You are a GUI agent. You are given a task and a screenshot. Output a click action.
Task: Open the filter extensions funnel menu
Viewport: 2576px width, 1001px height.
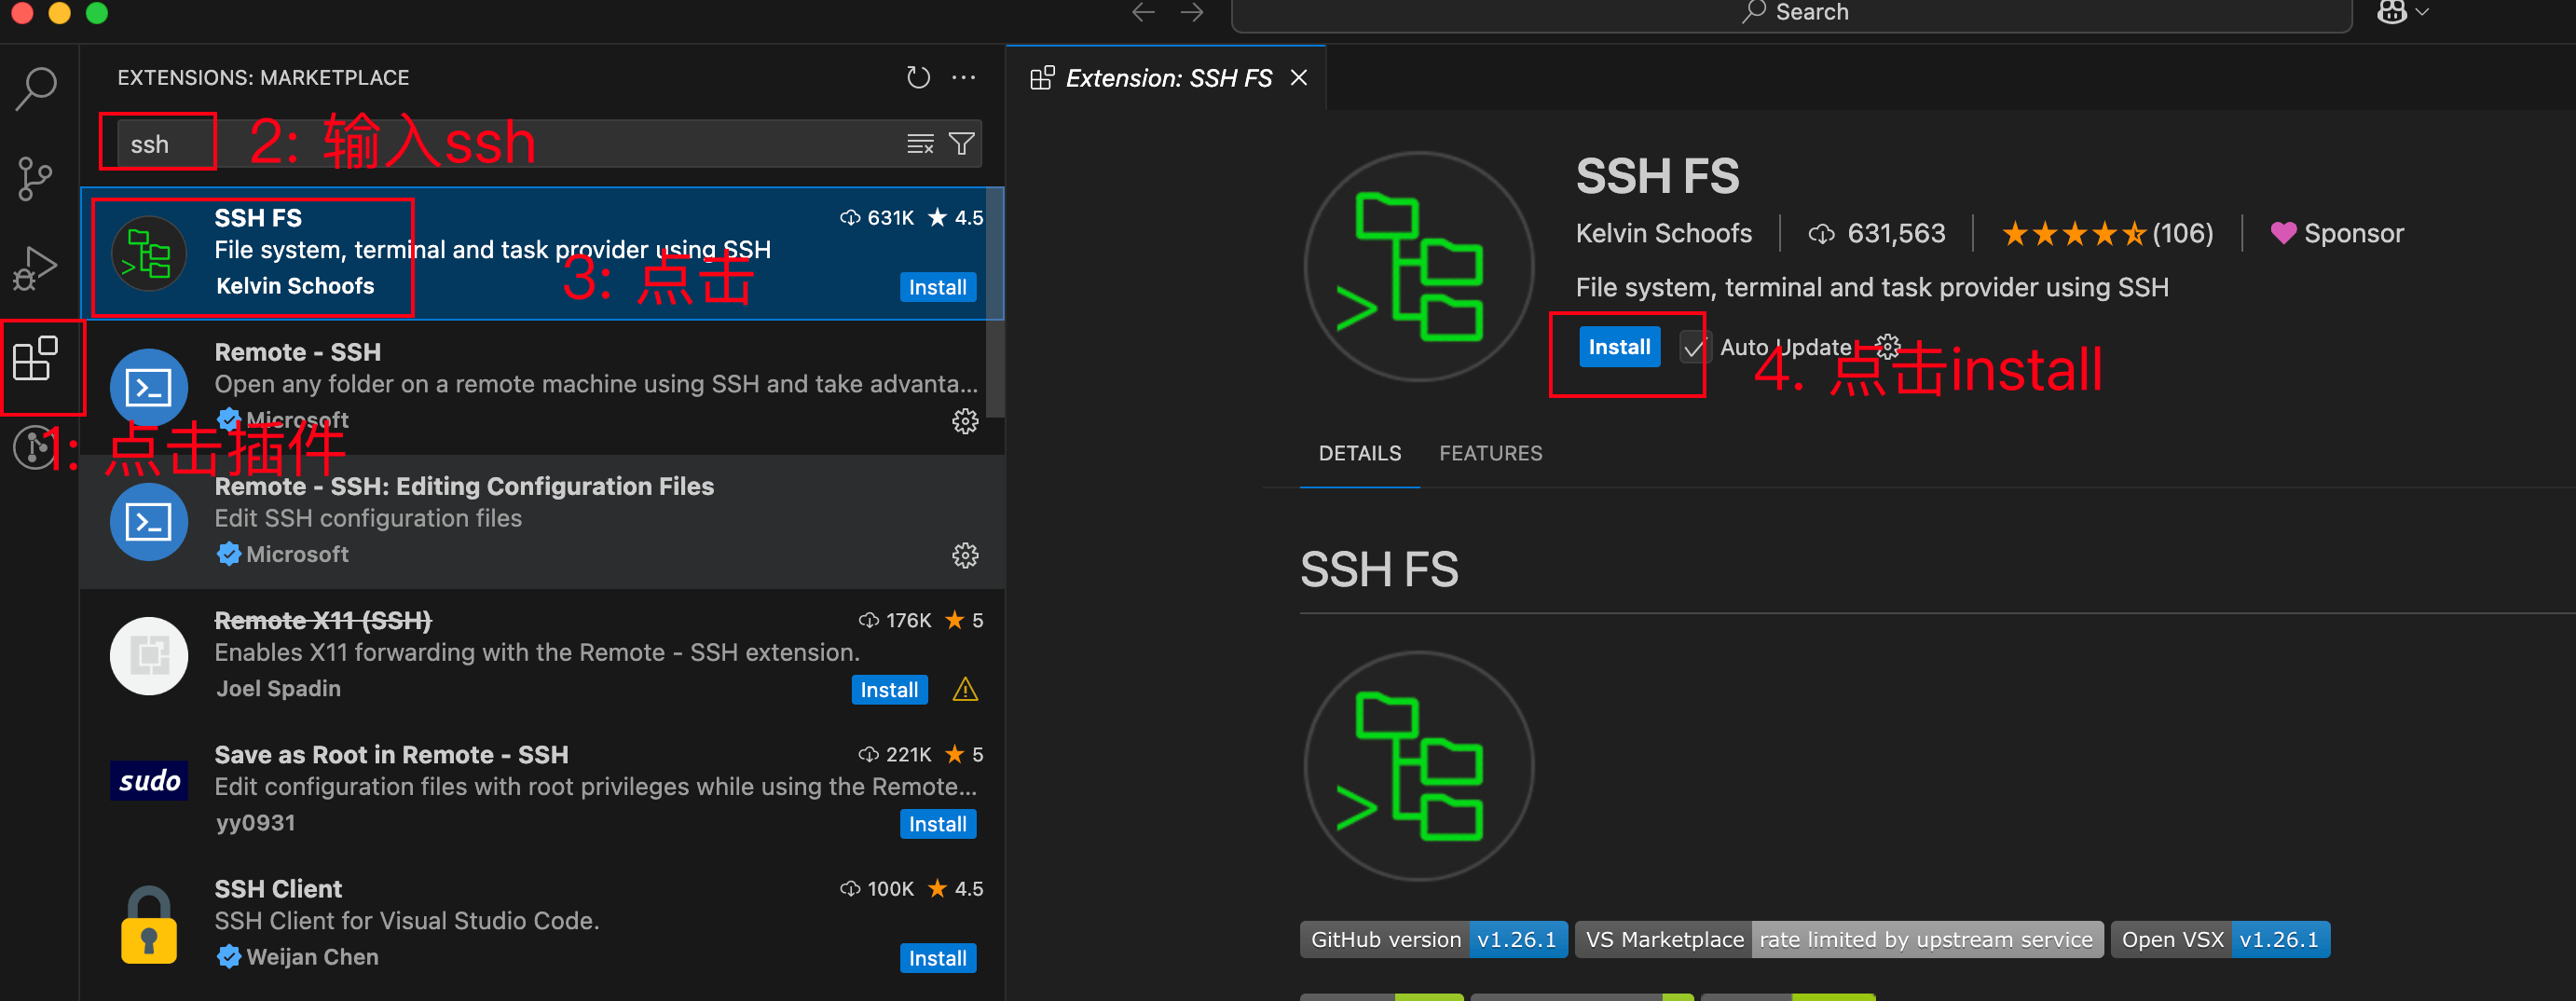click(x=961, y=144)
